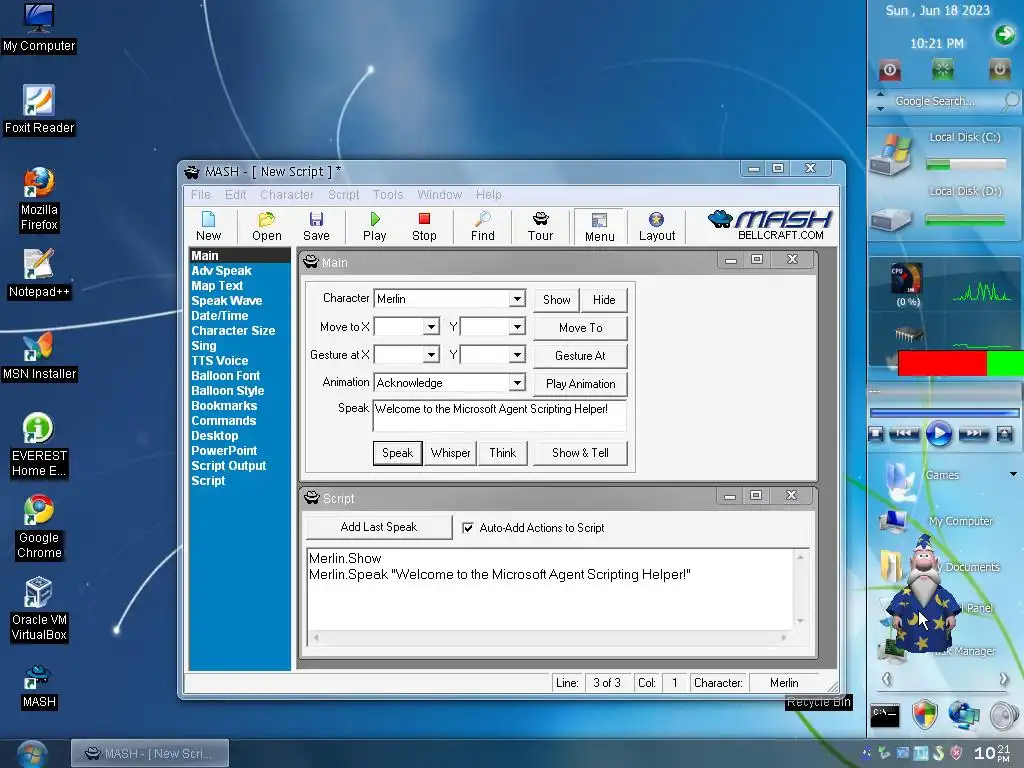Click the Speak button
The height and width of the screenshot is (768, 1024).
[398, 453]
